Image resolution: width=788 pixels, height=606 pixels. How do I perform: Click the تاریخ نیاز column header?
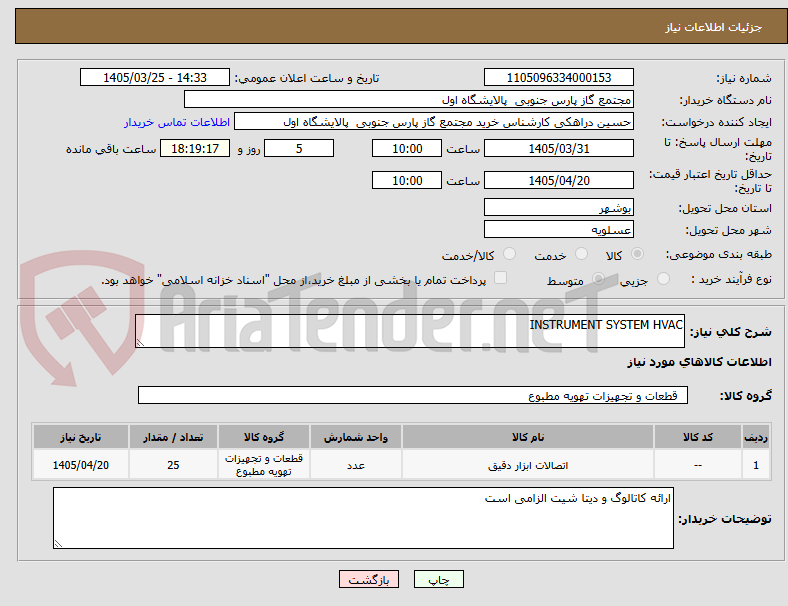[x=81, y=437]
